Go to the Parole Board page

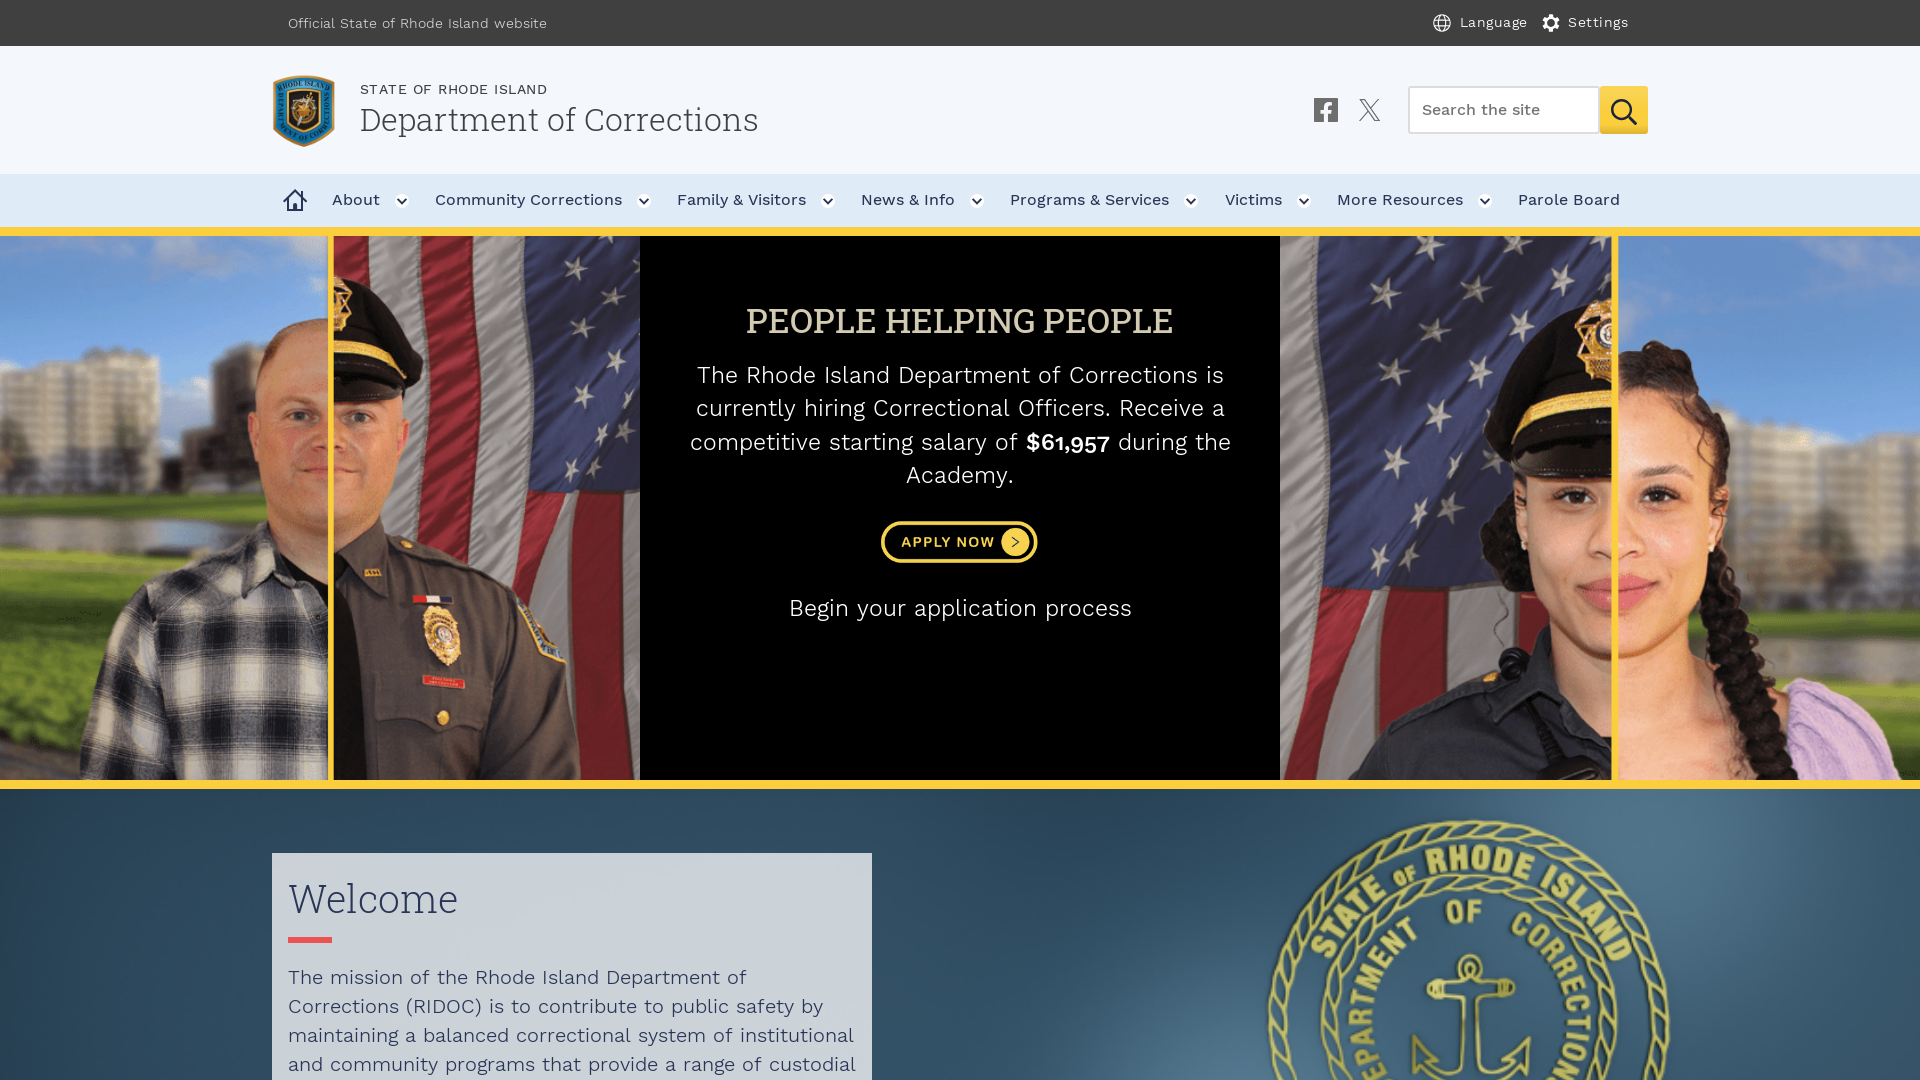pos(1569,200)
